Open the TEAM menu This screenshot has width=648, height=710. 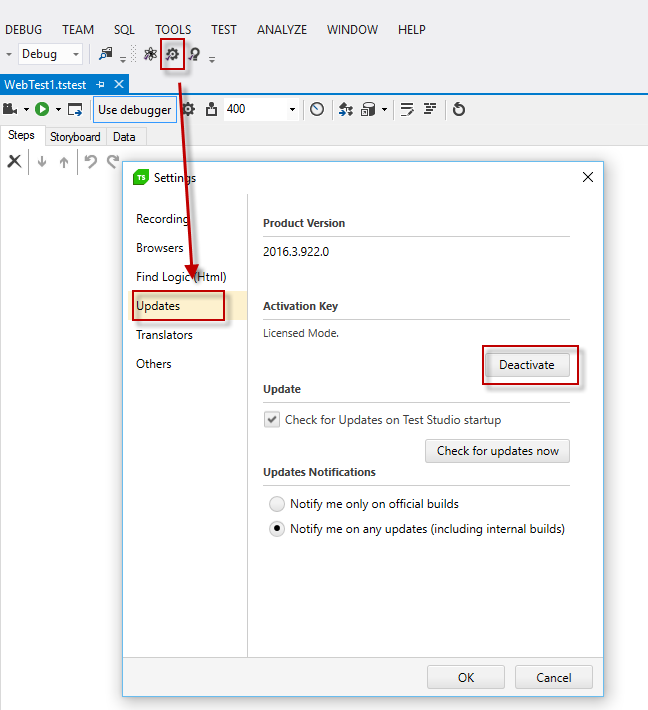(78, 30)
